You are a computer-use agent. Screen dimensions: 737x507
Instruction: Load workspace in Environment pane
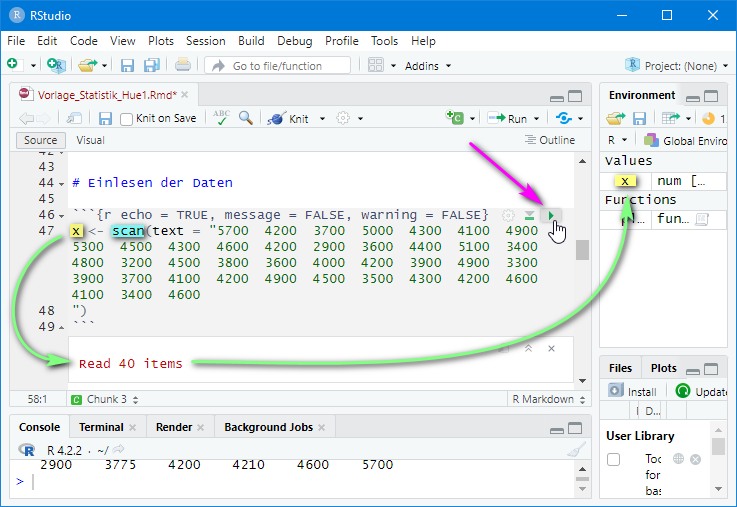[616, 118]
